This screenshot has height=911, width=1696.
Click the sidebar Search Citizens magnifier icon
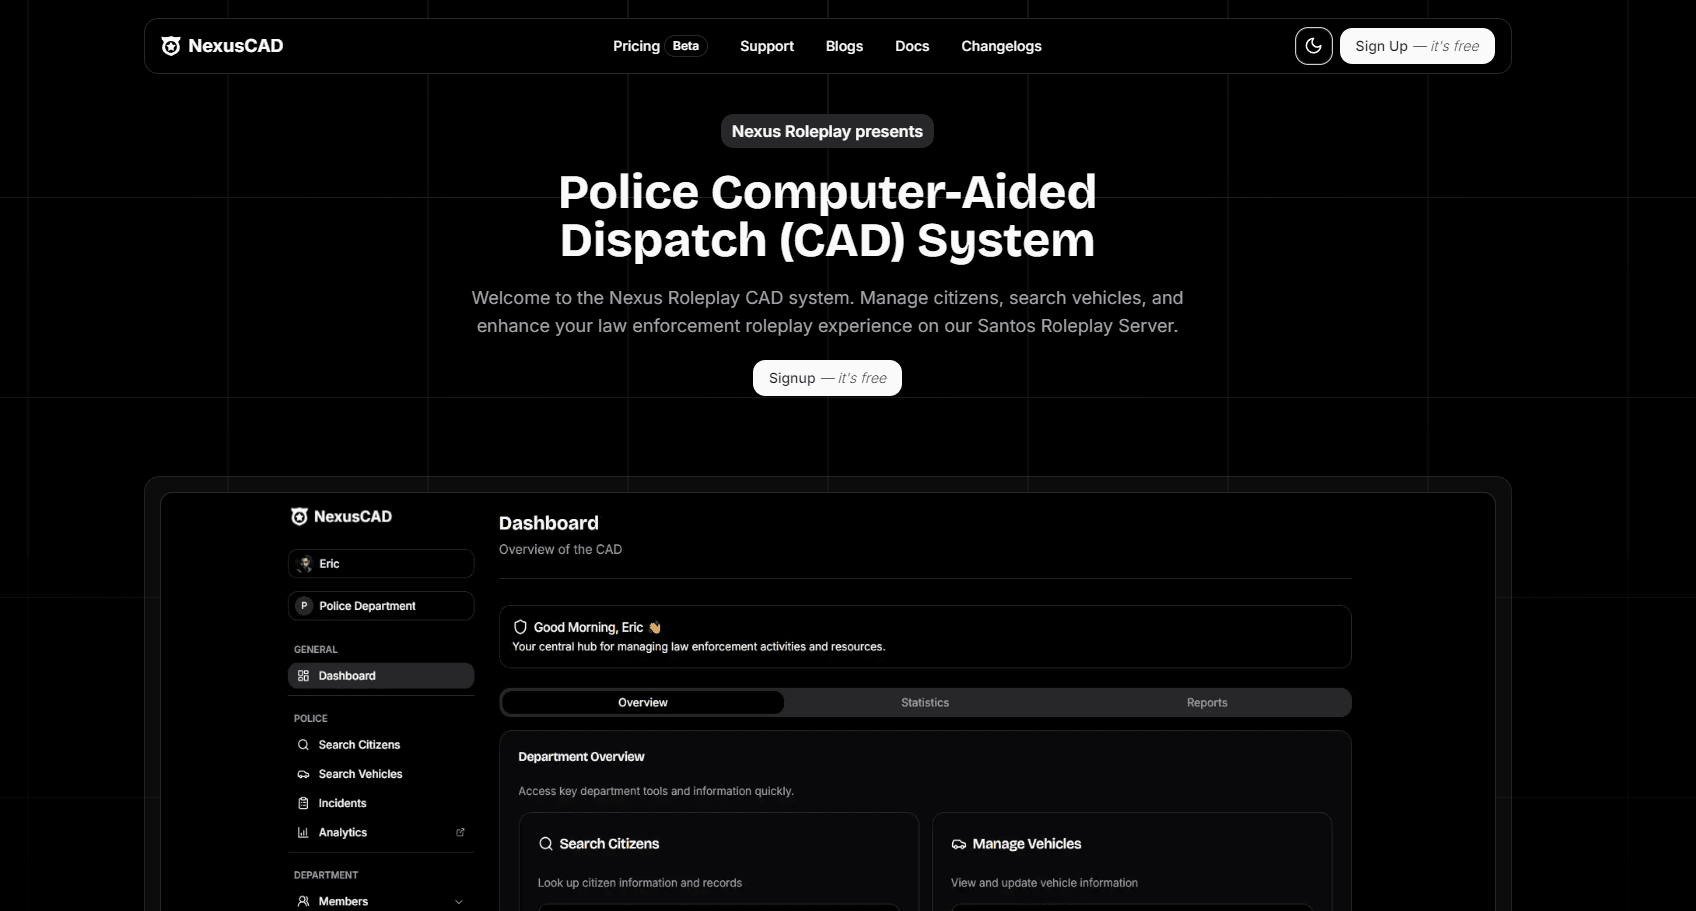coord(303,745)
